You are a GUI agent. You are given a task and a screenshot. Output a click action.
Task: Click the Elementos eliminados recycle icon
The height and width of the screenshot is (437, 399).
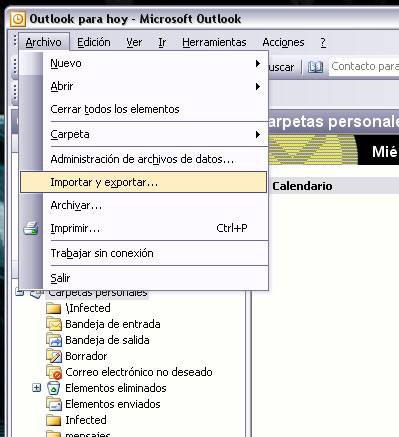pos(53,388)
